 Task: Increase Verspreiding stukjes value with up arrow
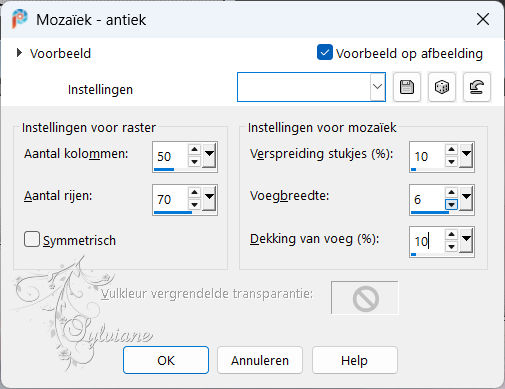point(451,149)
